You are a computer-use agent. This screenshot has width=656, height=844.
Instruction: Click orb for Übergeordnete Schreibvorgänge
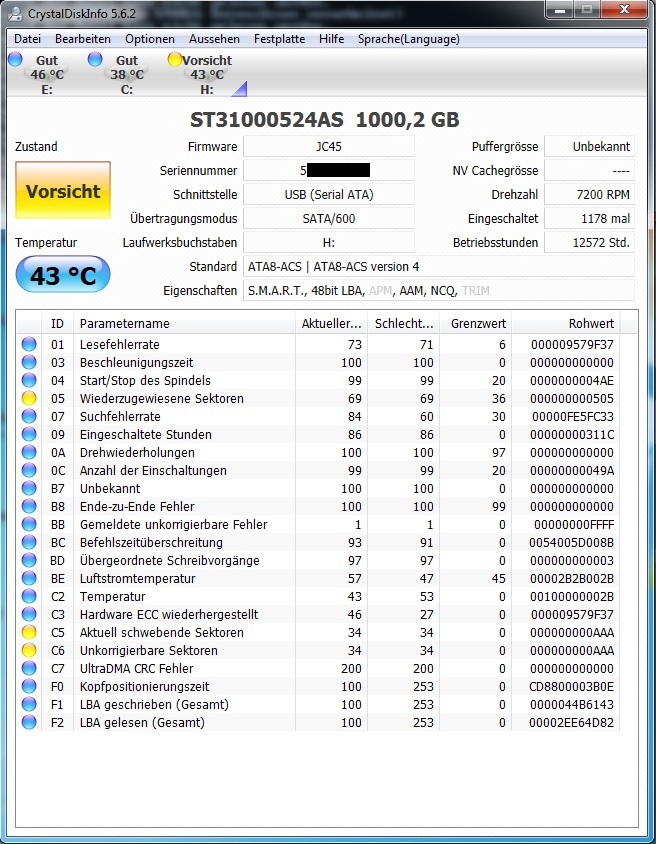click(29, 560)
